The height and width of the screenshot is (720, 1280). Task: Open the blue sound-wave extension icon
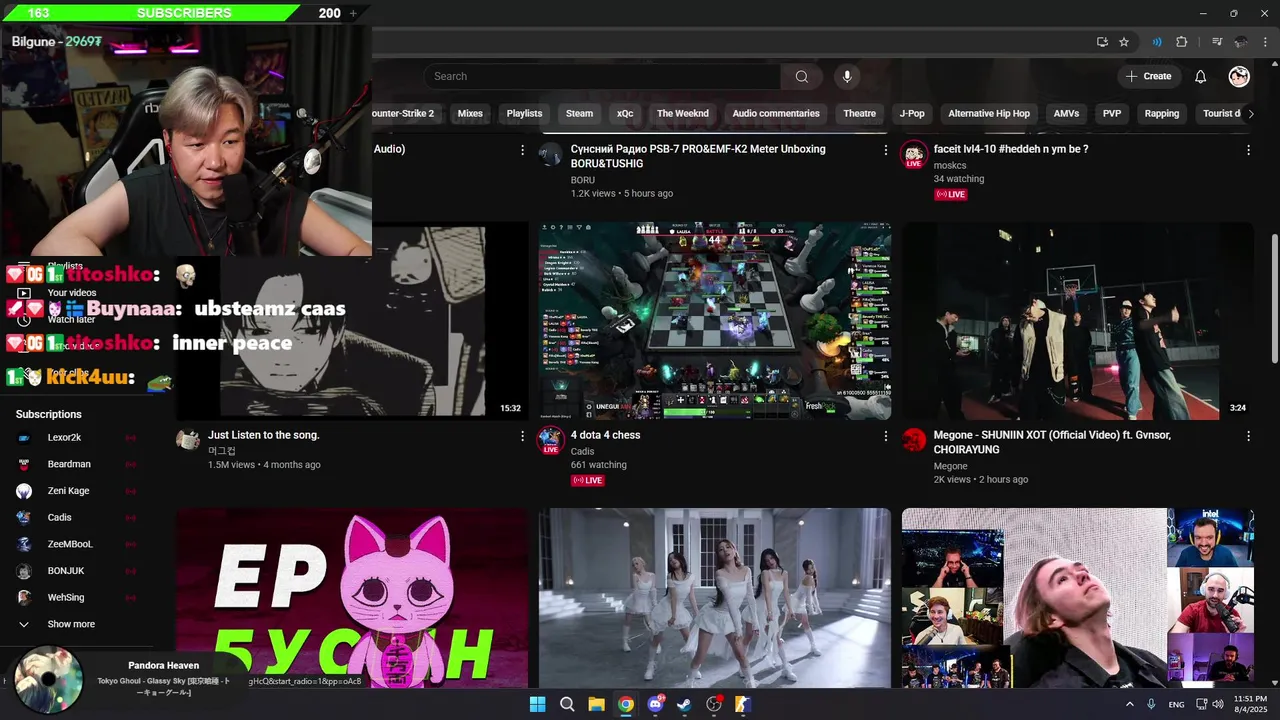[1157, 42]
